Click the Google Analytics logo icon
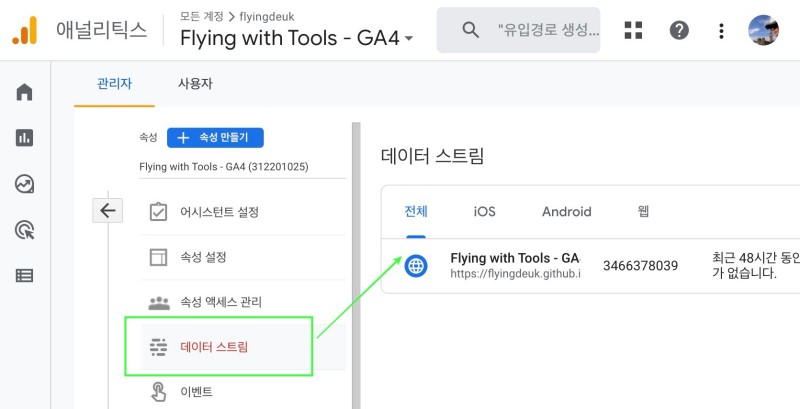The image size is (800, 409). 24,30
